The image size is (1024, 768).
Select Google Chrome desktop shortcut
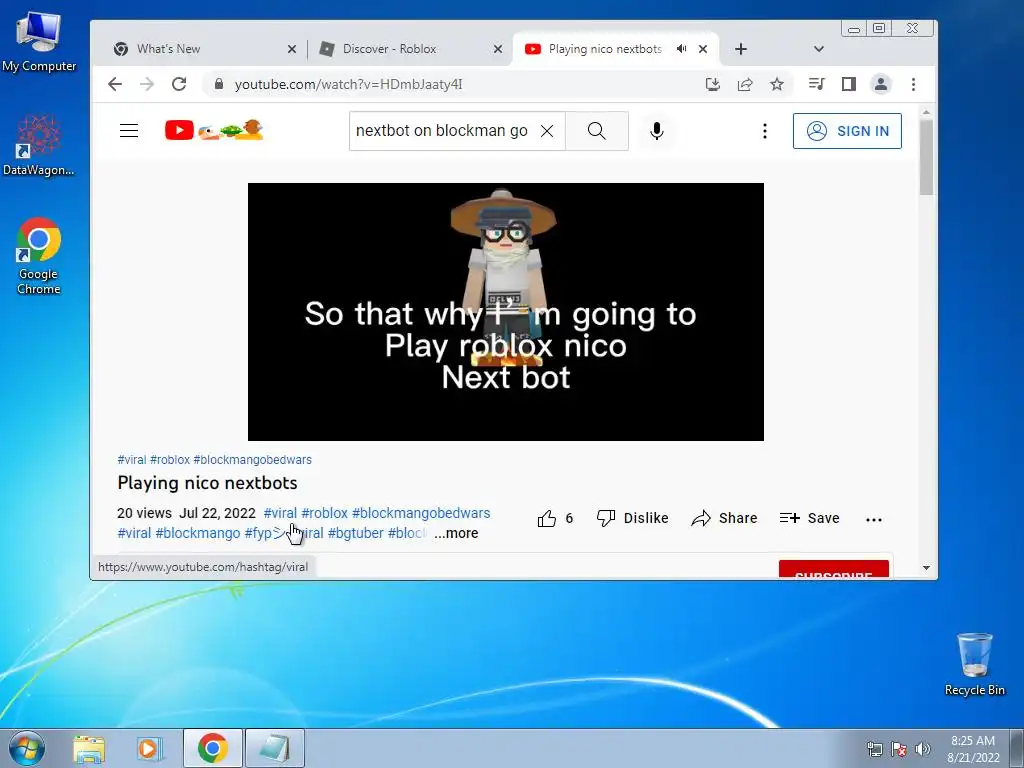39,256
